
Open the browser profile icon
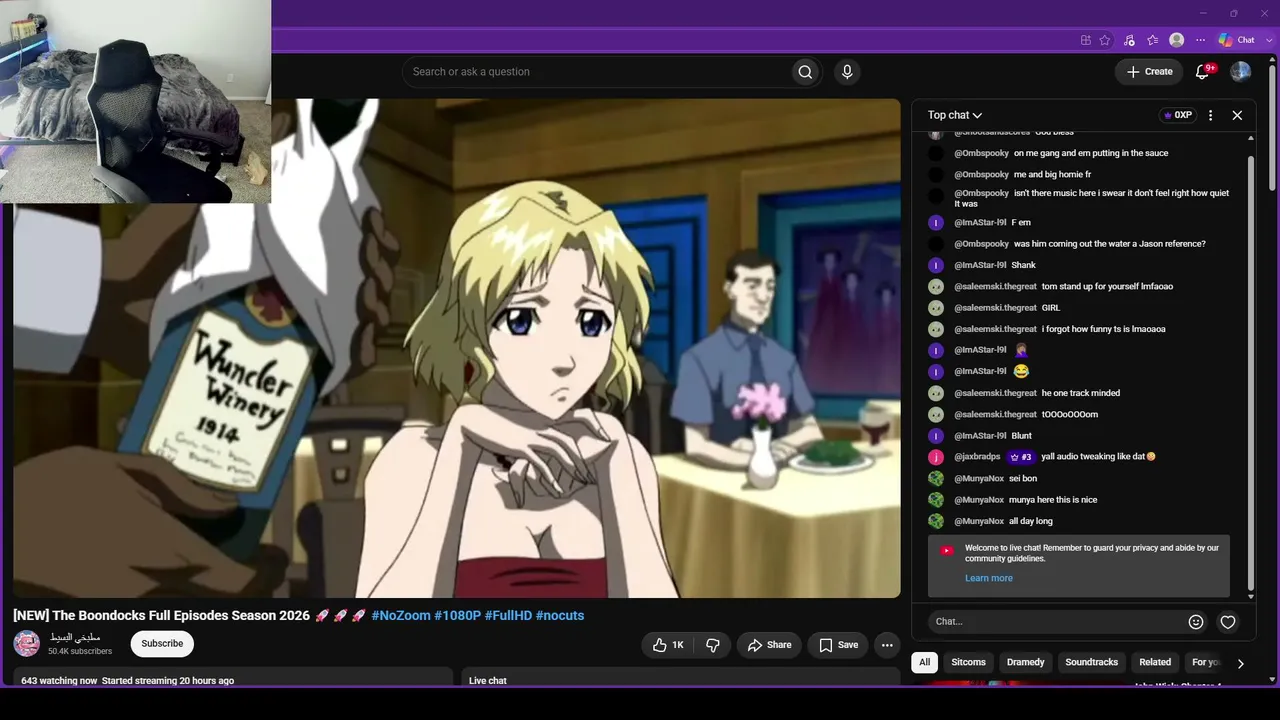(1177, 40)
